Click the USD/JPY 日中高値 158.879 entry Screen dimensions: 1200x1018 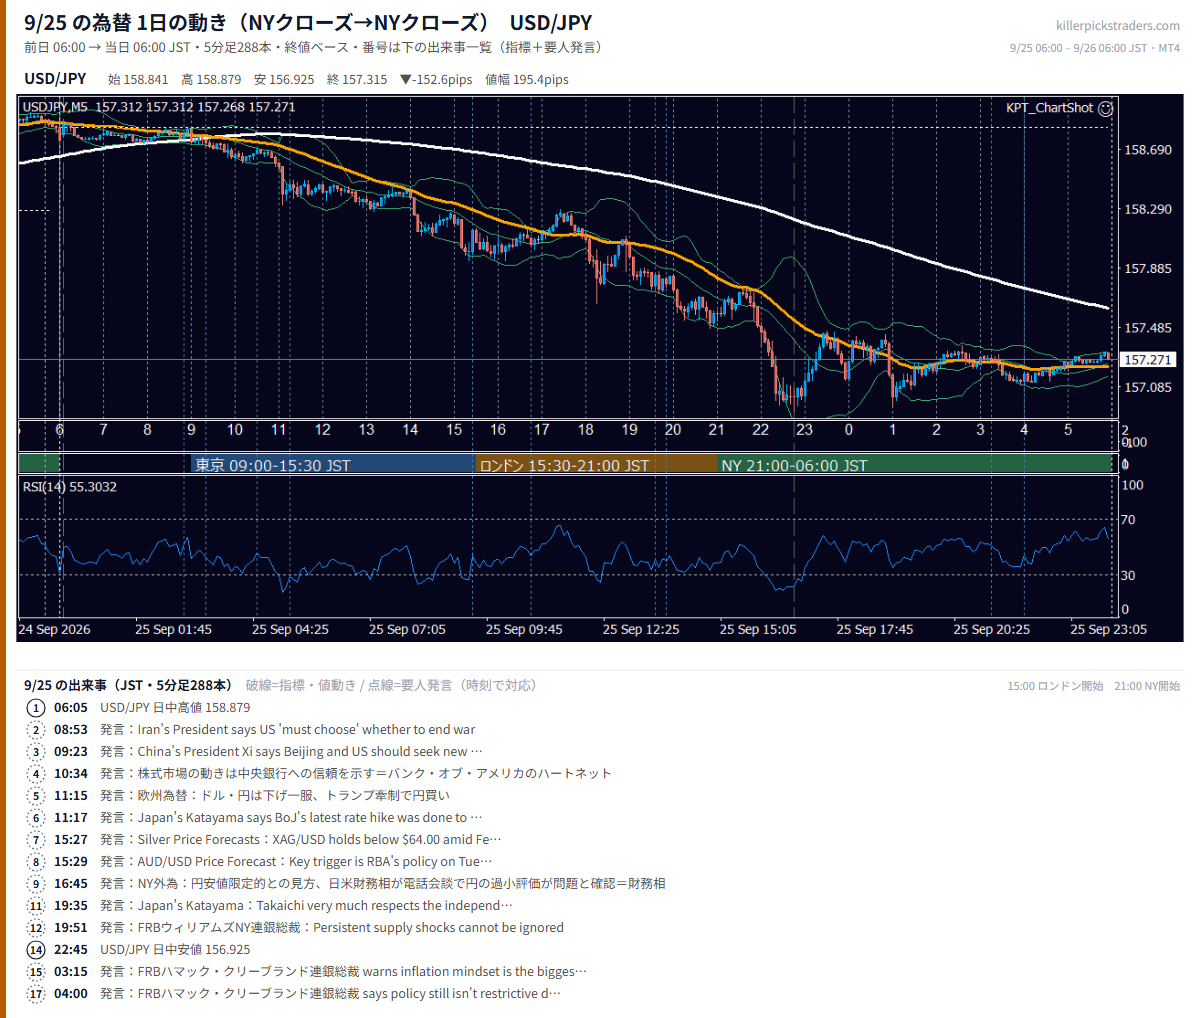[x=175, y=708]
